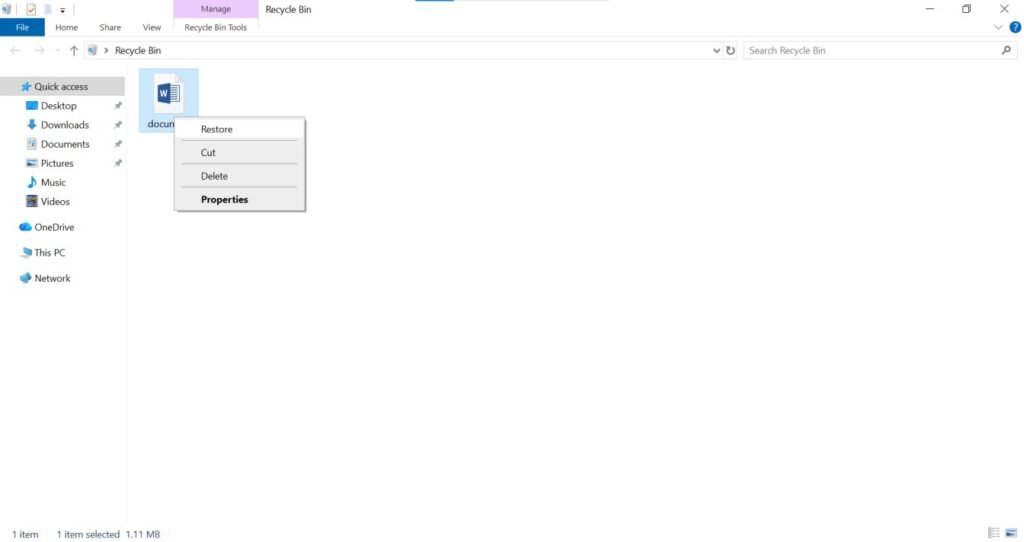
Task: Select Delete in the context menu
Action: 214,176
